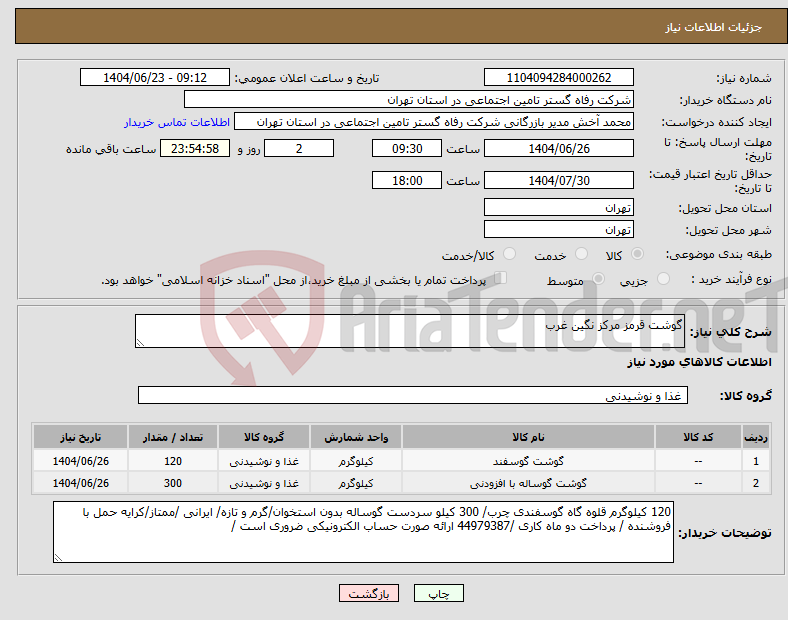788x620 pixels.
Task: Click the resize grip of توضیحات خریدار textarea
Action: 58,557
